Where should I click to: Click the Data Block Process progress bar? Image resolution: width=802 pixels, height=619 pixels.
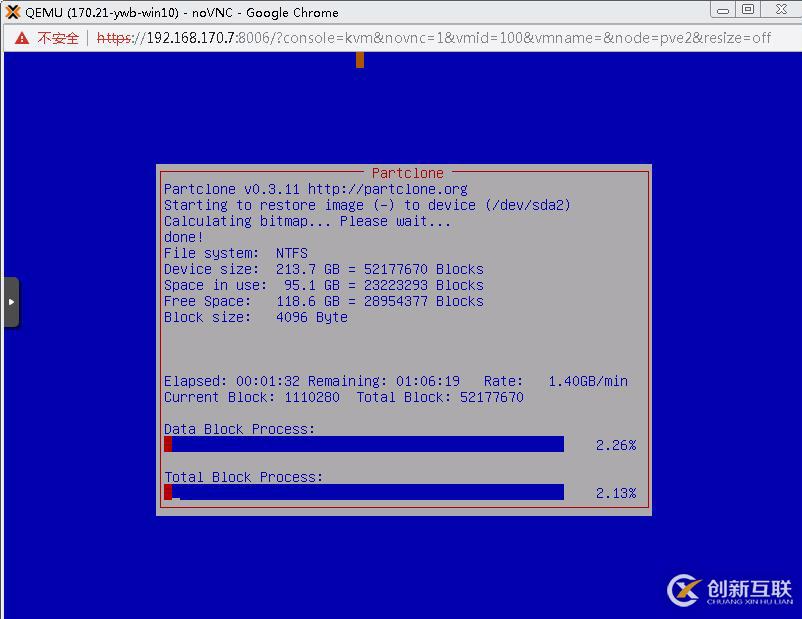pyautogui.click(x=365, y=444)
